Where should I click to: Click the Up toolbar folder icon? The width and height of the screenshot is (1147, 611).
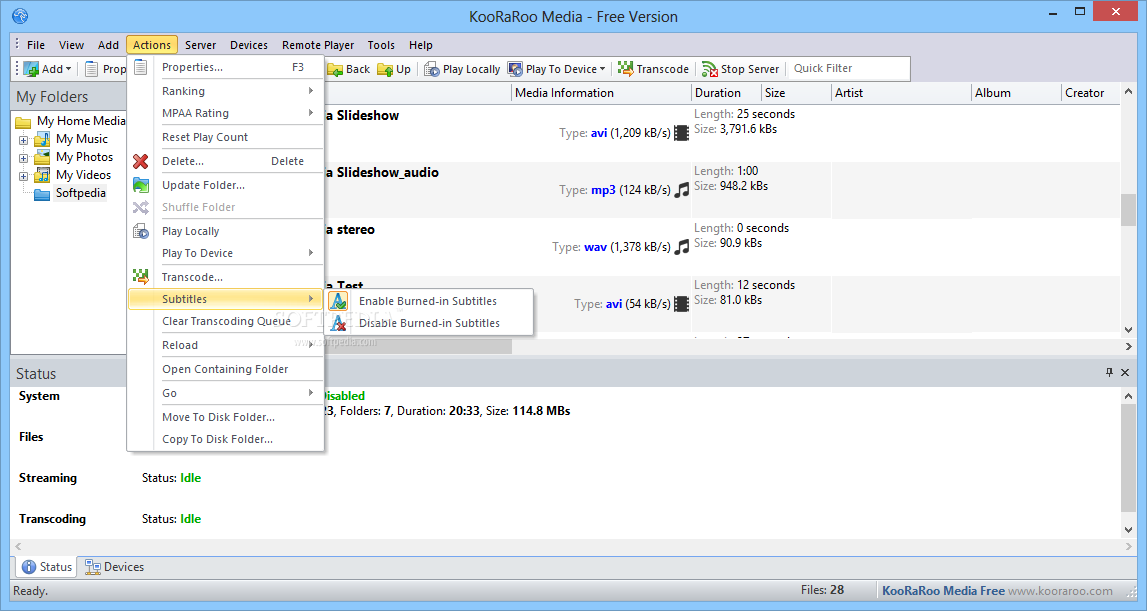click(386, 70)
